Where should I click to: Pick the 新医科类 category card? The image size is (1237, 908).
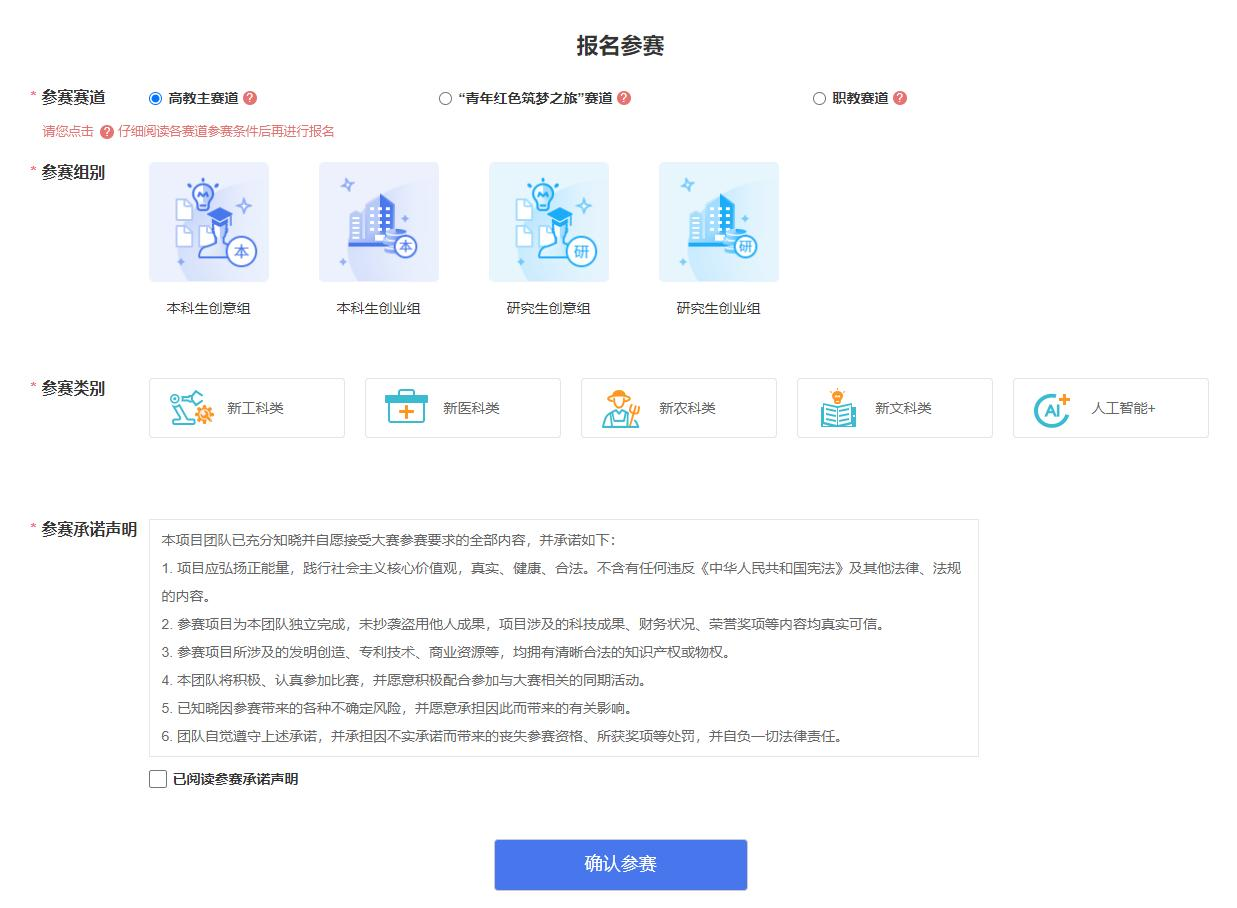tap(462, 408)
